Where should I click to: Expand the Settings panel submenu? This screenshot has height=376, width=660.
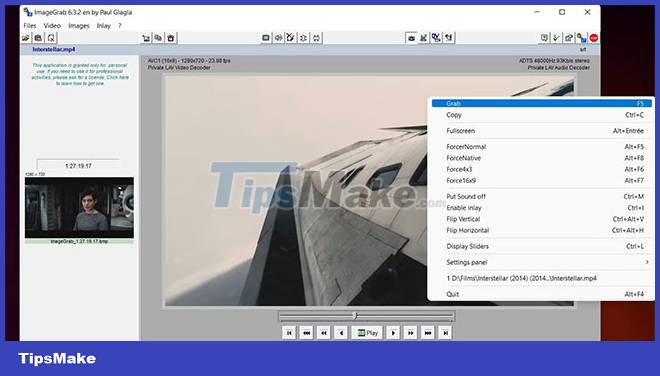542,262
